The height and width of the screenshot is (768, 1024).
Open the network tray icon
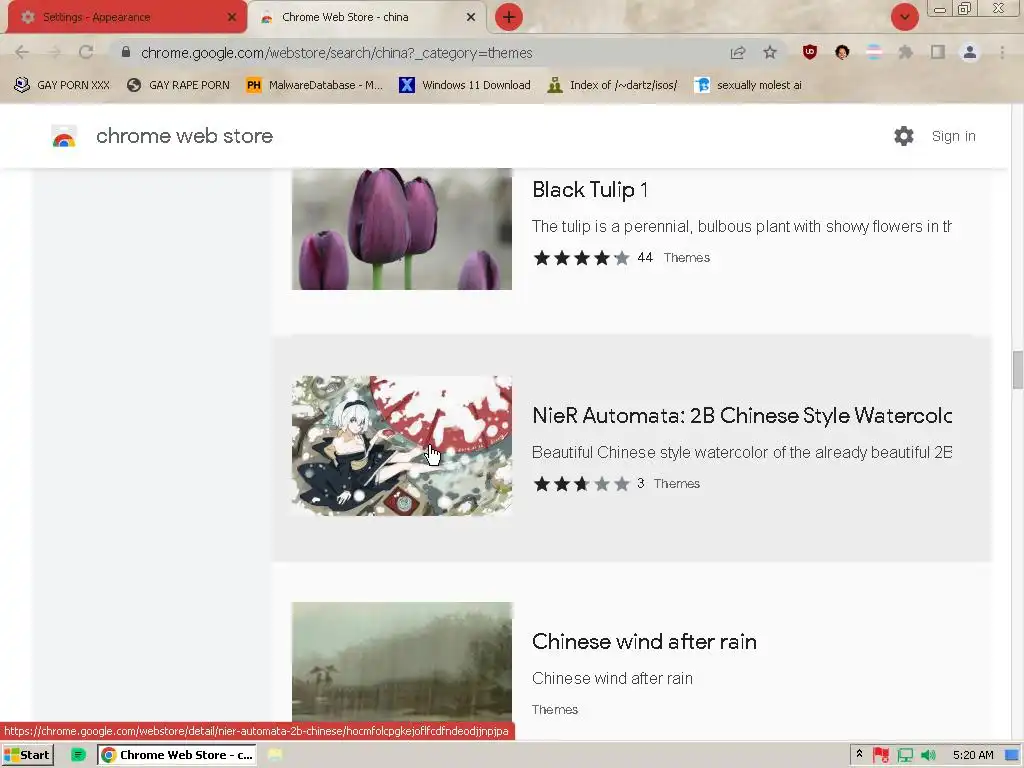[904, 755]
